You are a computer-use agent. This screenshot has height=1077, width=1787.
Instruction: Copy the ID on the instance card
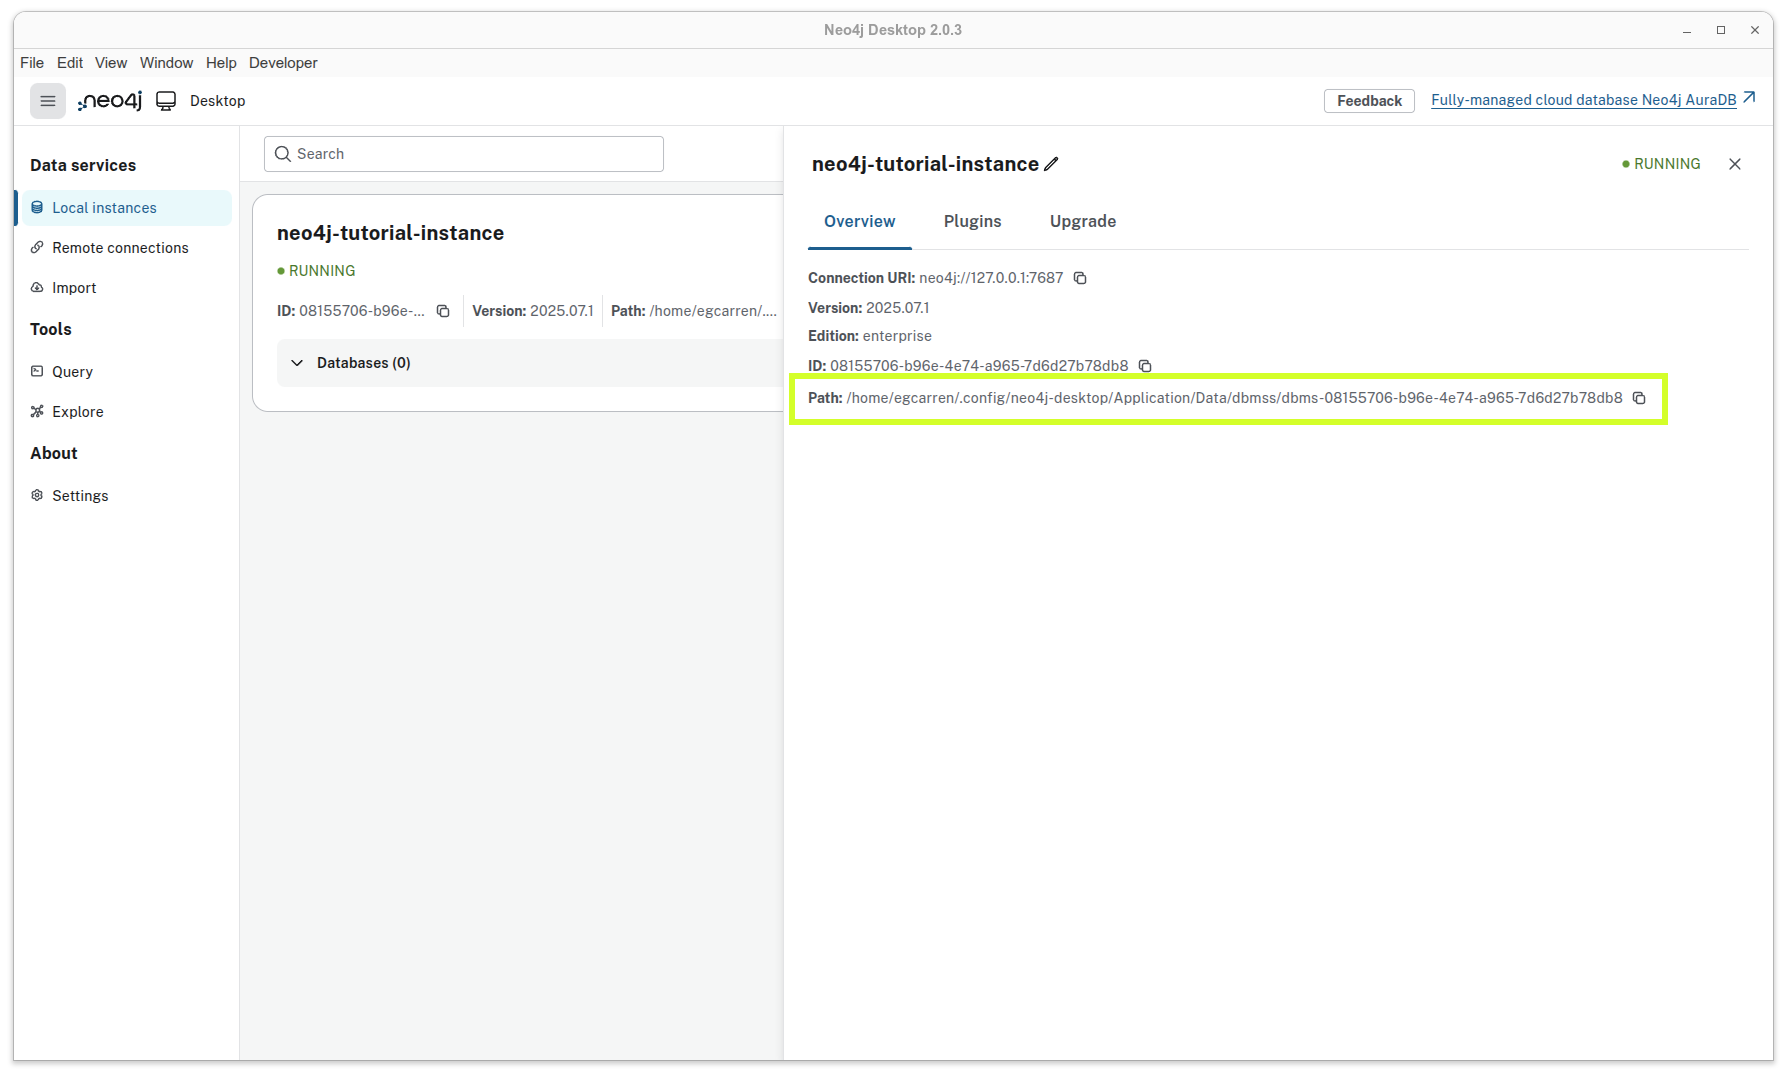[x=443, y=311]
